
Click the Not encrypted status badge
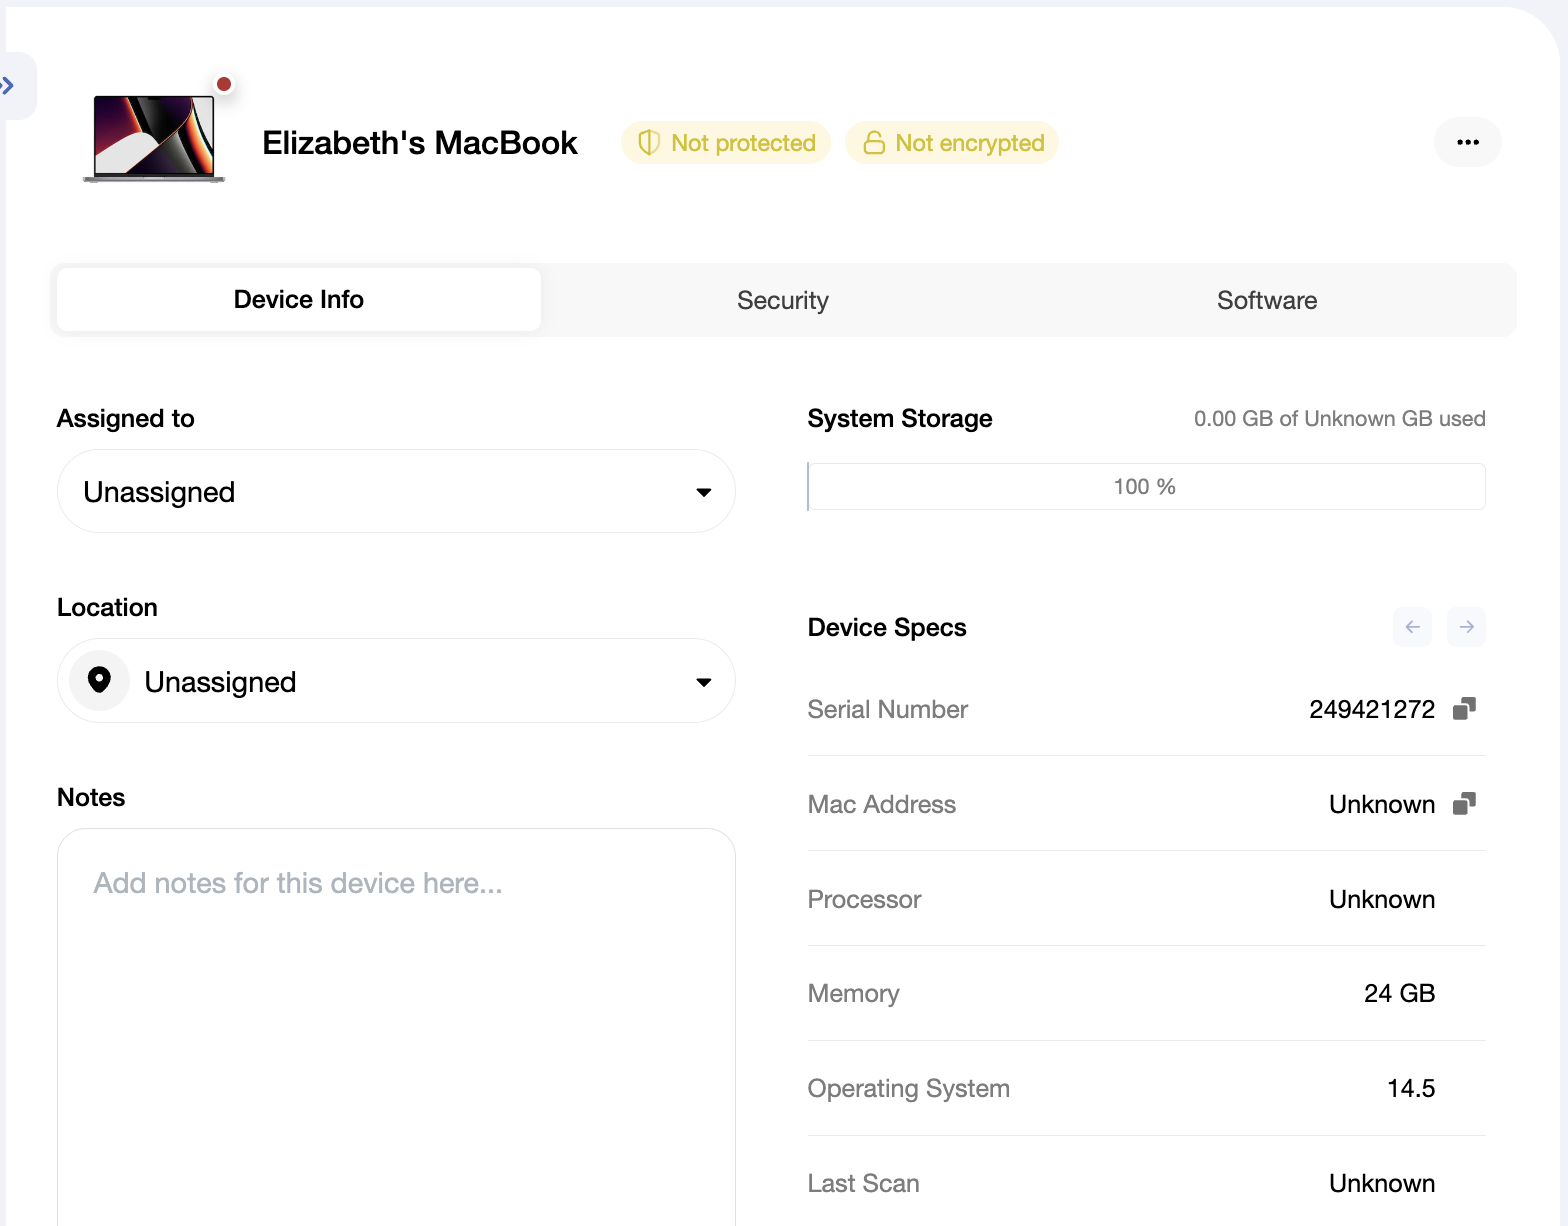[x=952, y=143]
